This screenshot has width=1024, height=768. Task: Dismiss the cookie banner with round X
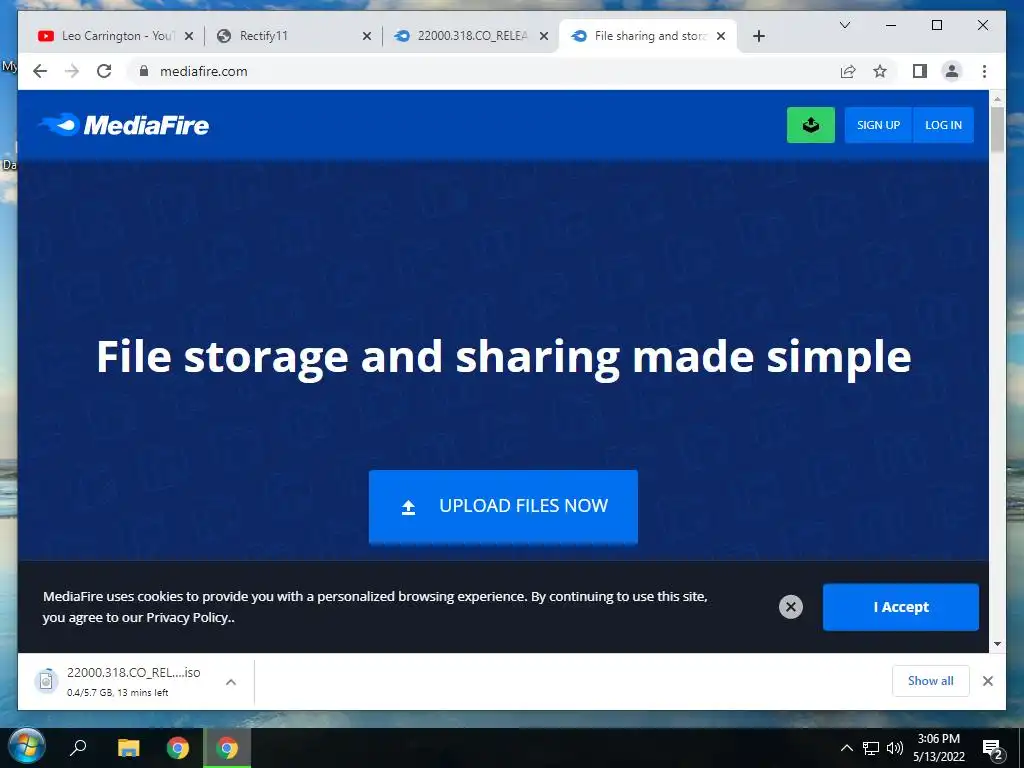pos(790,607)
